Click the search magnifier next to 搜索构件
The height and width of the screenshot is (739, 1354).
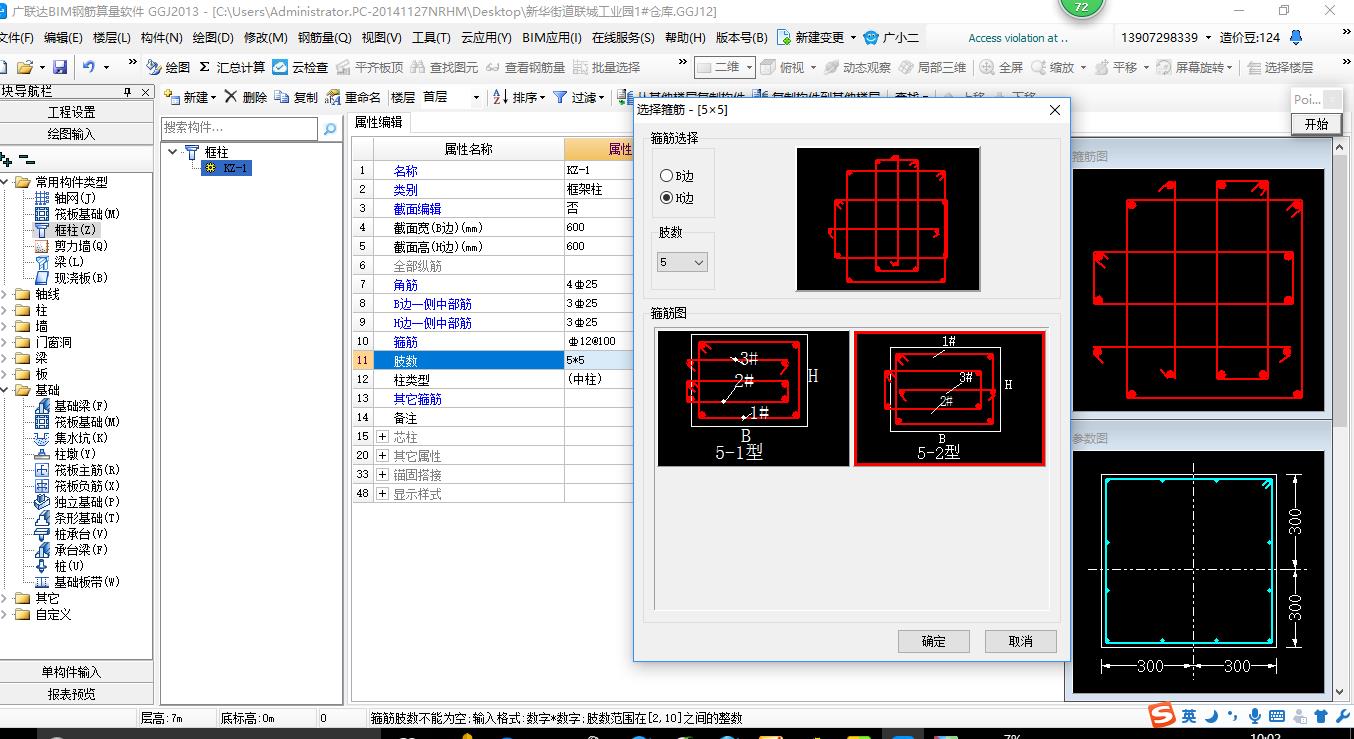[329, 128]
